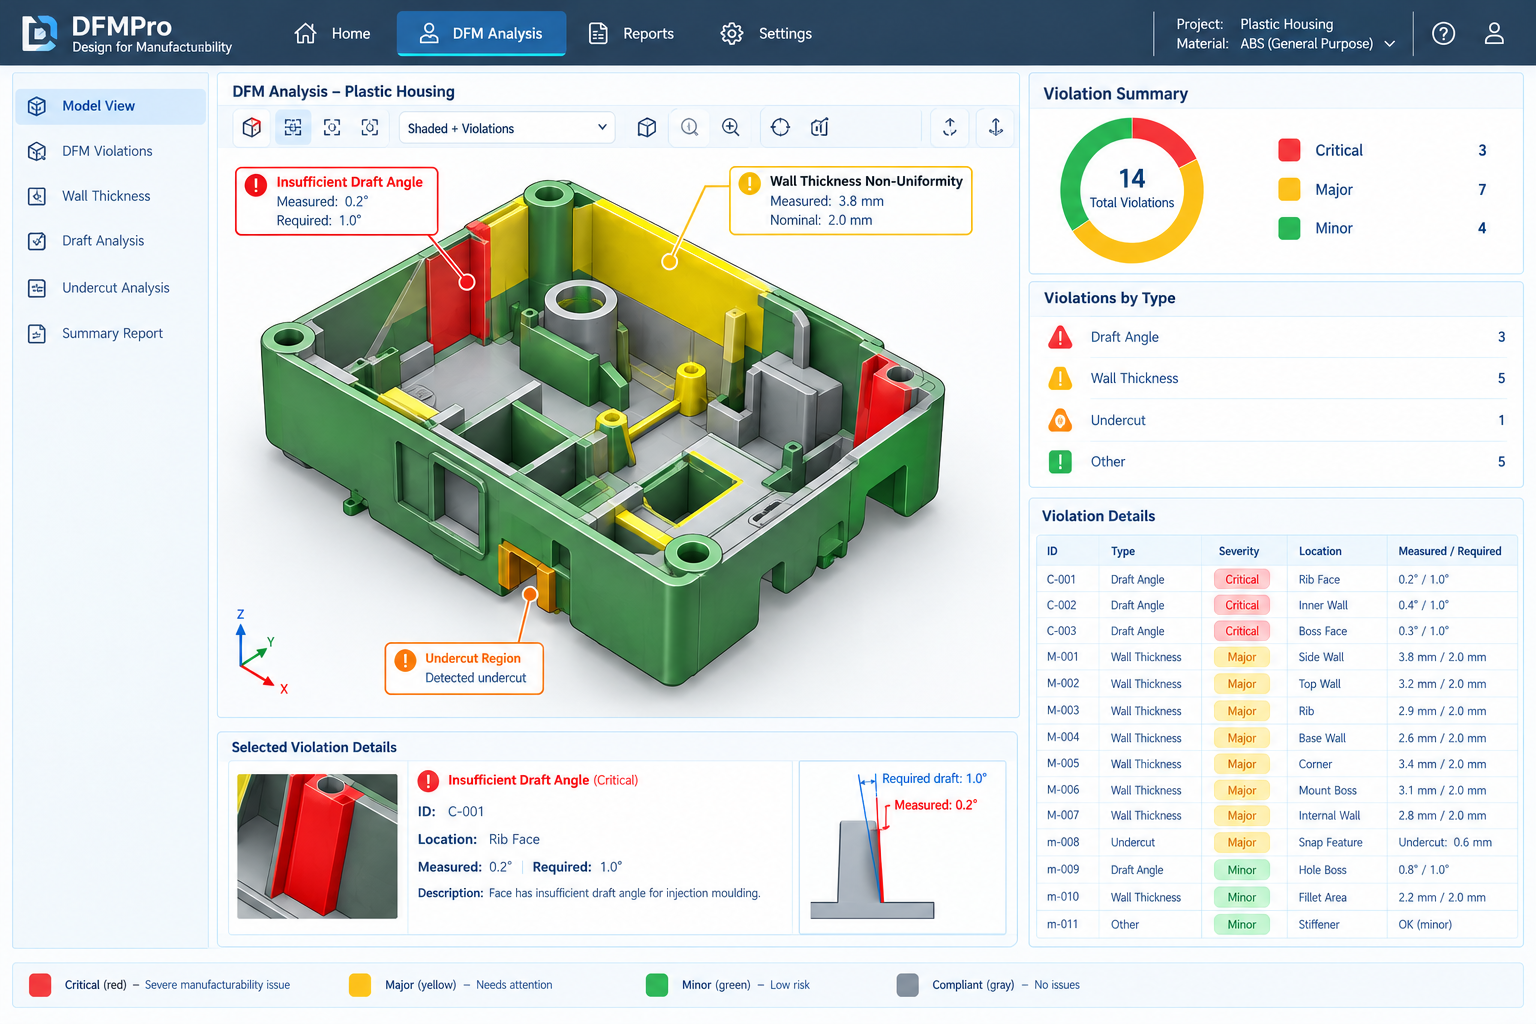Open the user account profile icon

click(x=1494, y=33)
